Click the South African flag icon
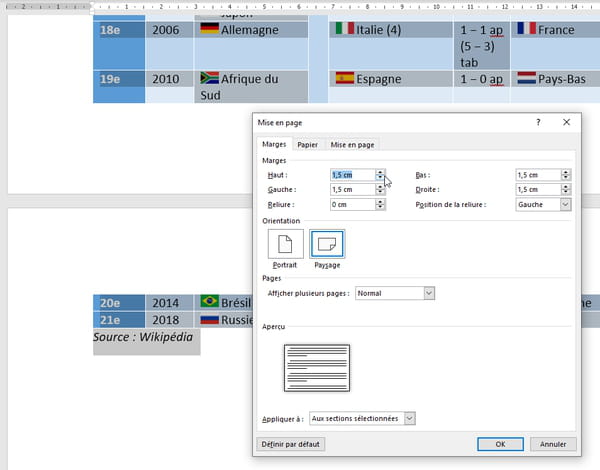This screenshot has width=600, height=470. 209,78
